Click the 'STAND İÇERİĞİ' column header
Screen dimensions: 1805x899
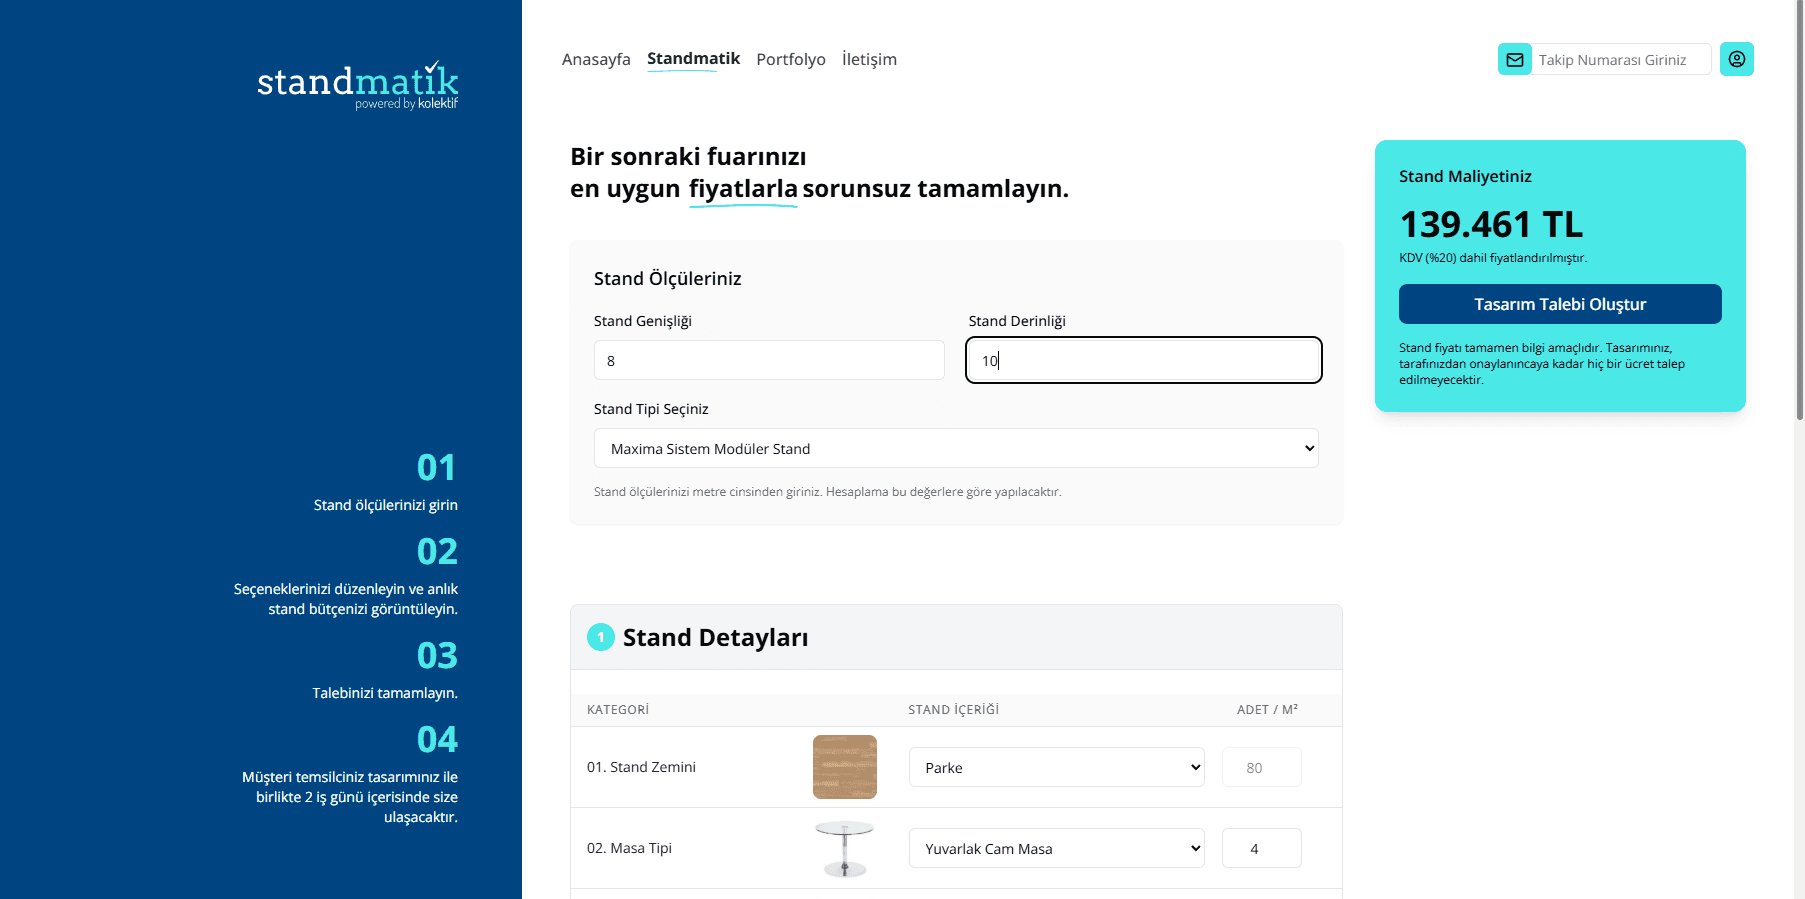[953, 709]
